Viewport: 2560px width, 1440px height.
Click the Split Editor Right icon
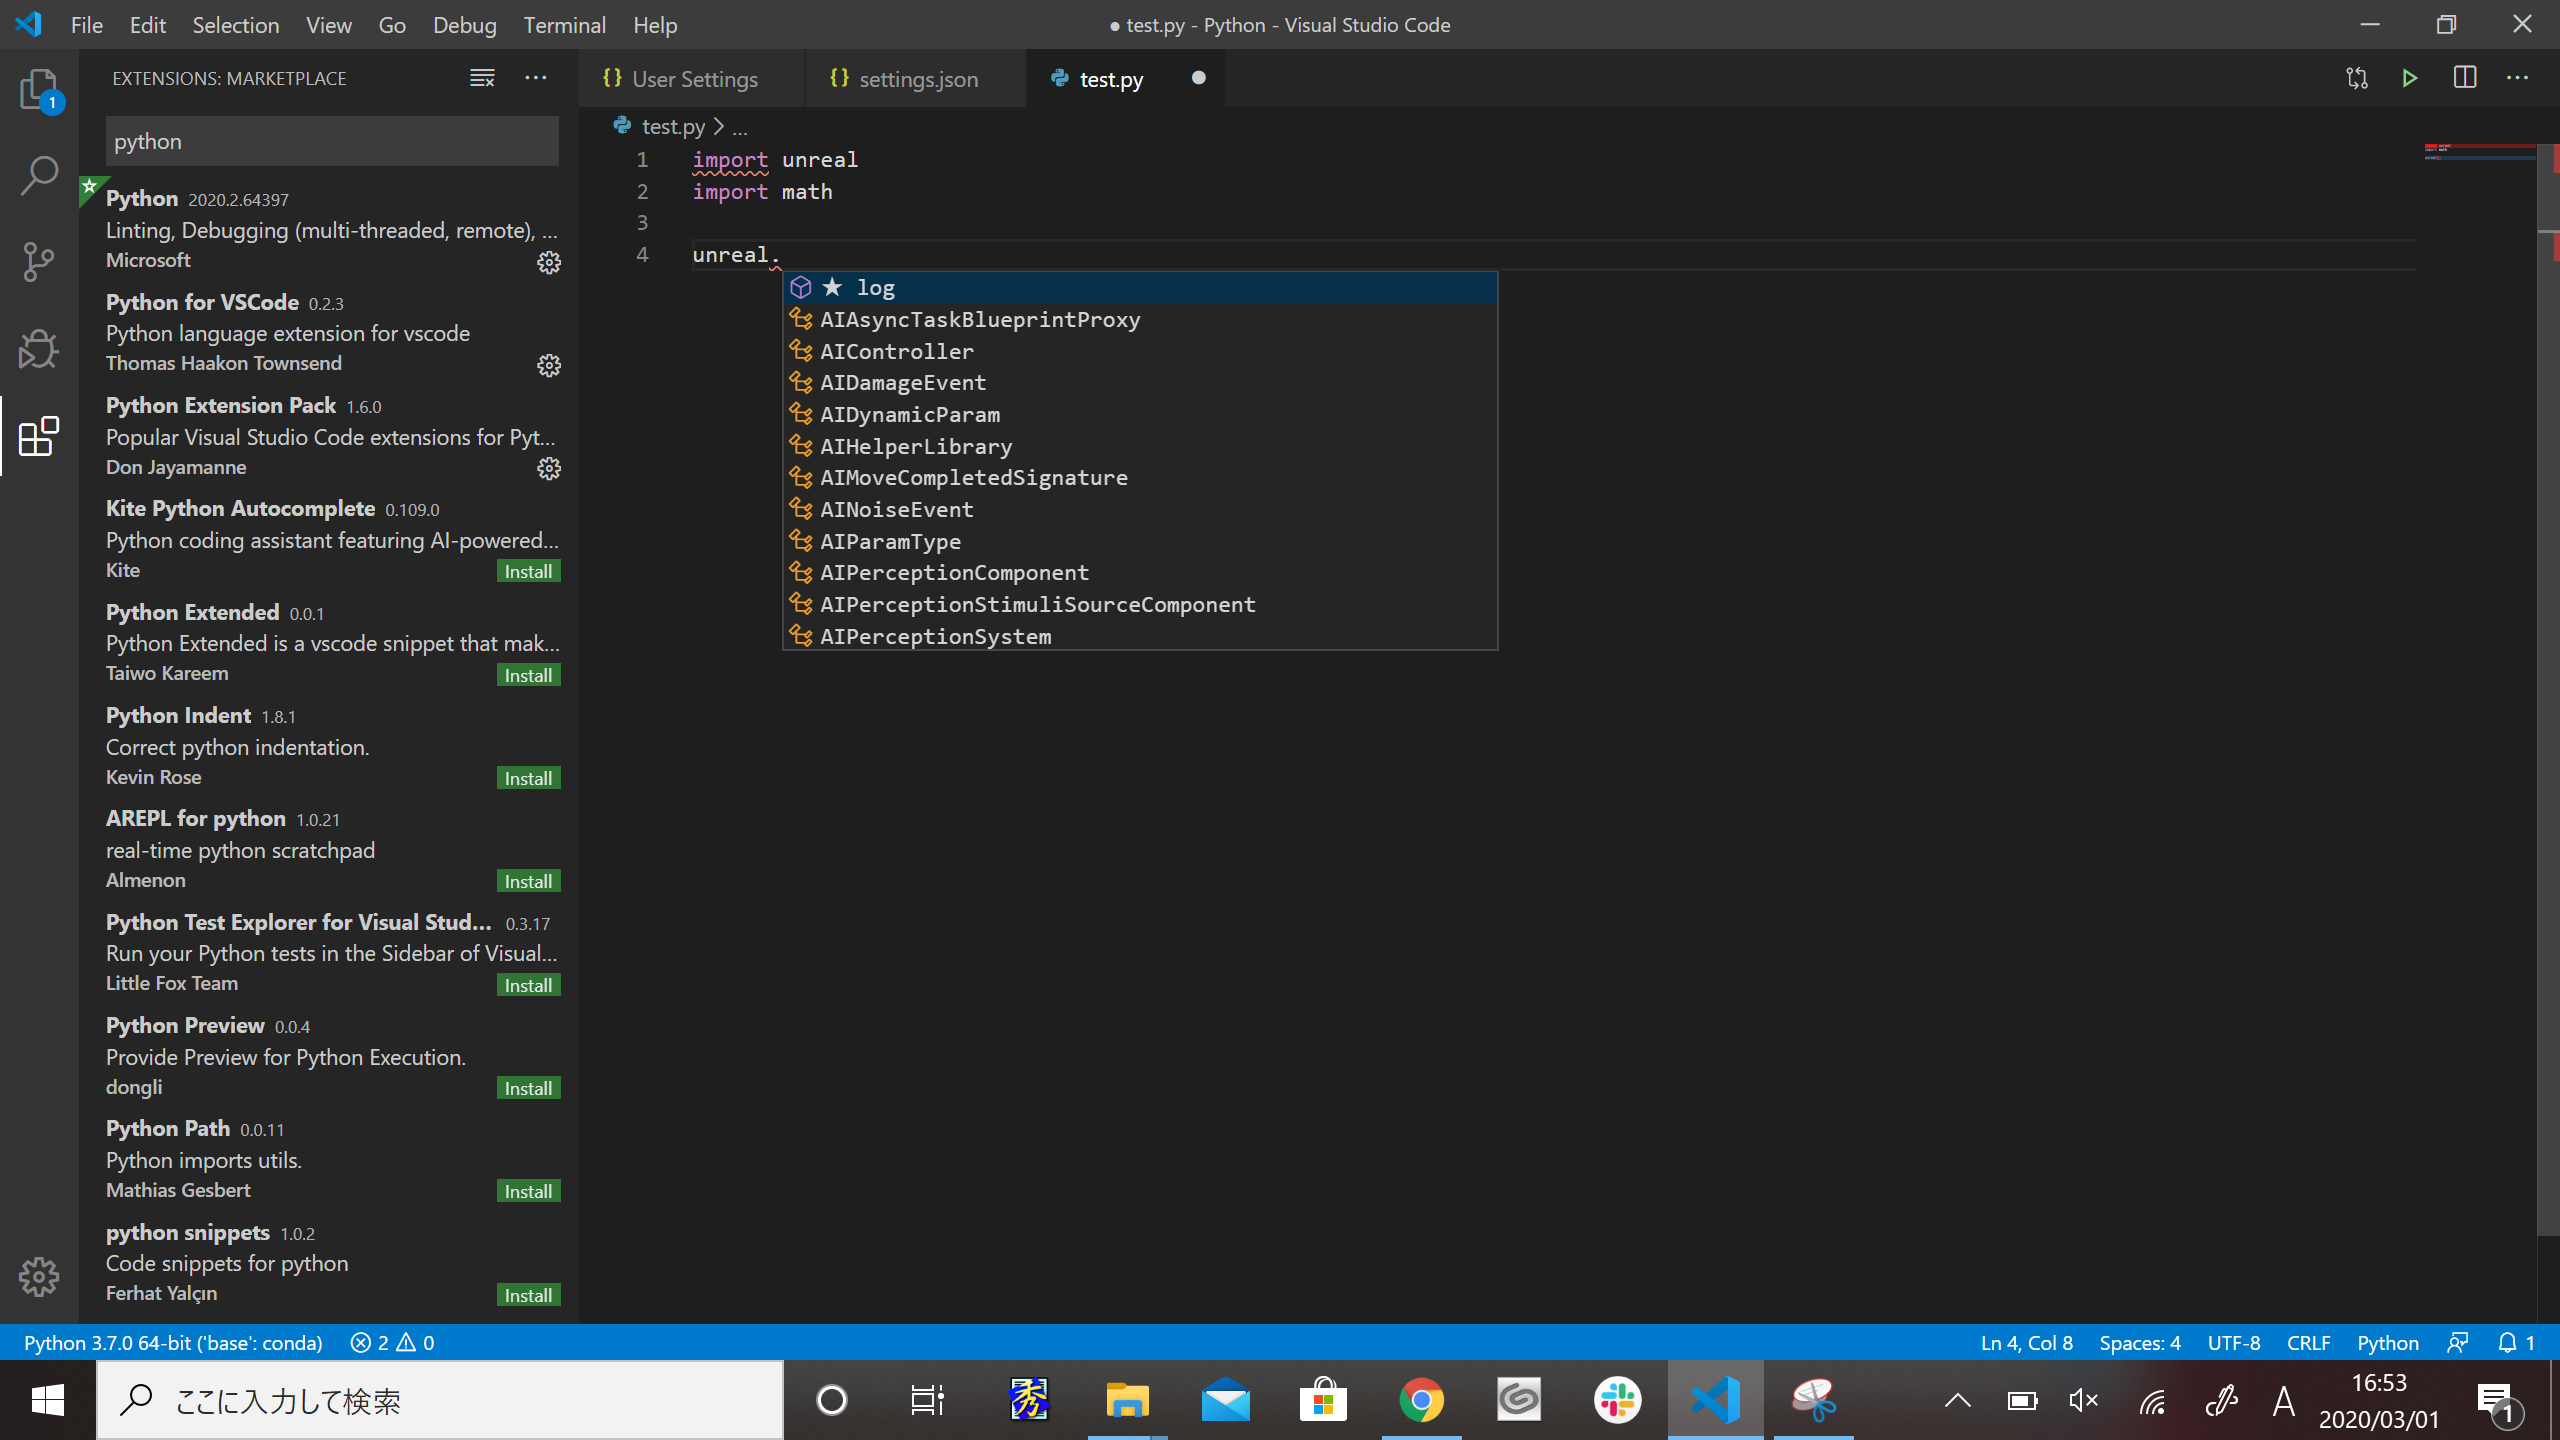pyautogui.click(x=2464, y=78)
